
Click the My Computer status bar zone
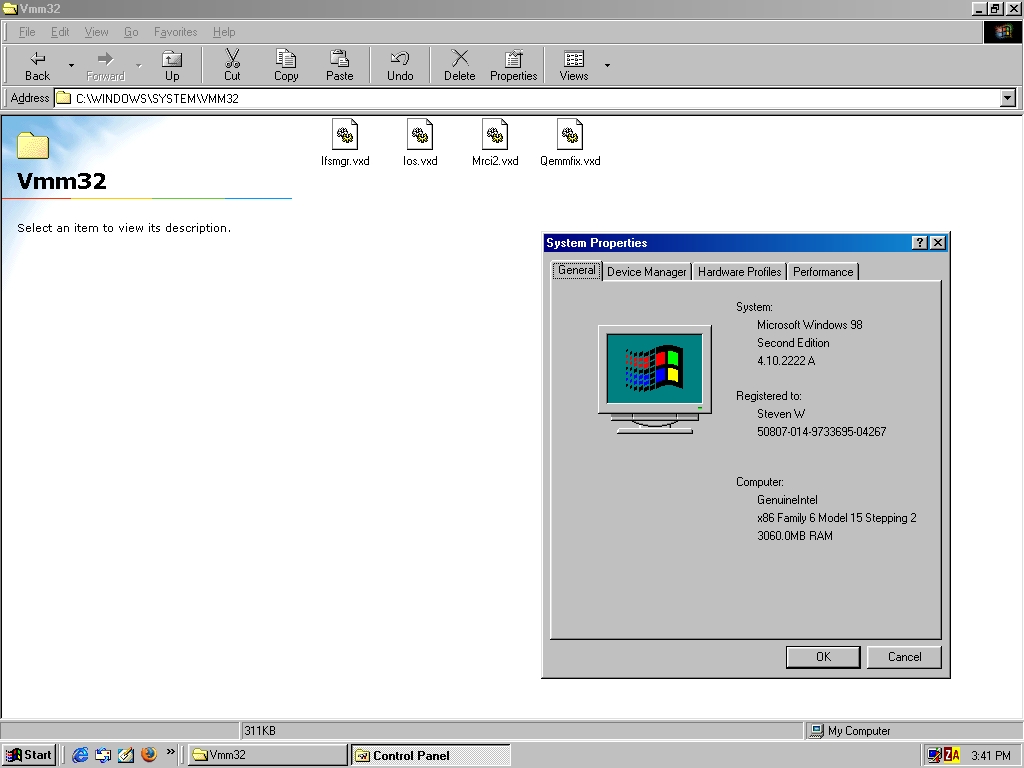[912, 731]
